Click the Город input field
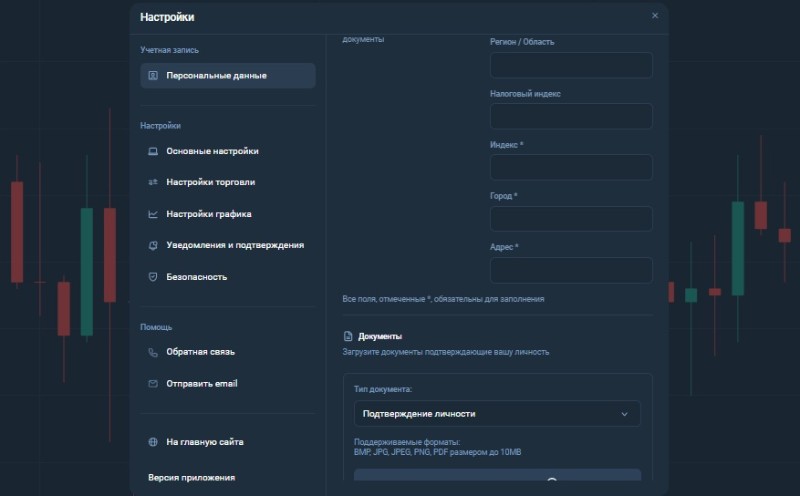 [571, 219]
